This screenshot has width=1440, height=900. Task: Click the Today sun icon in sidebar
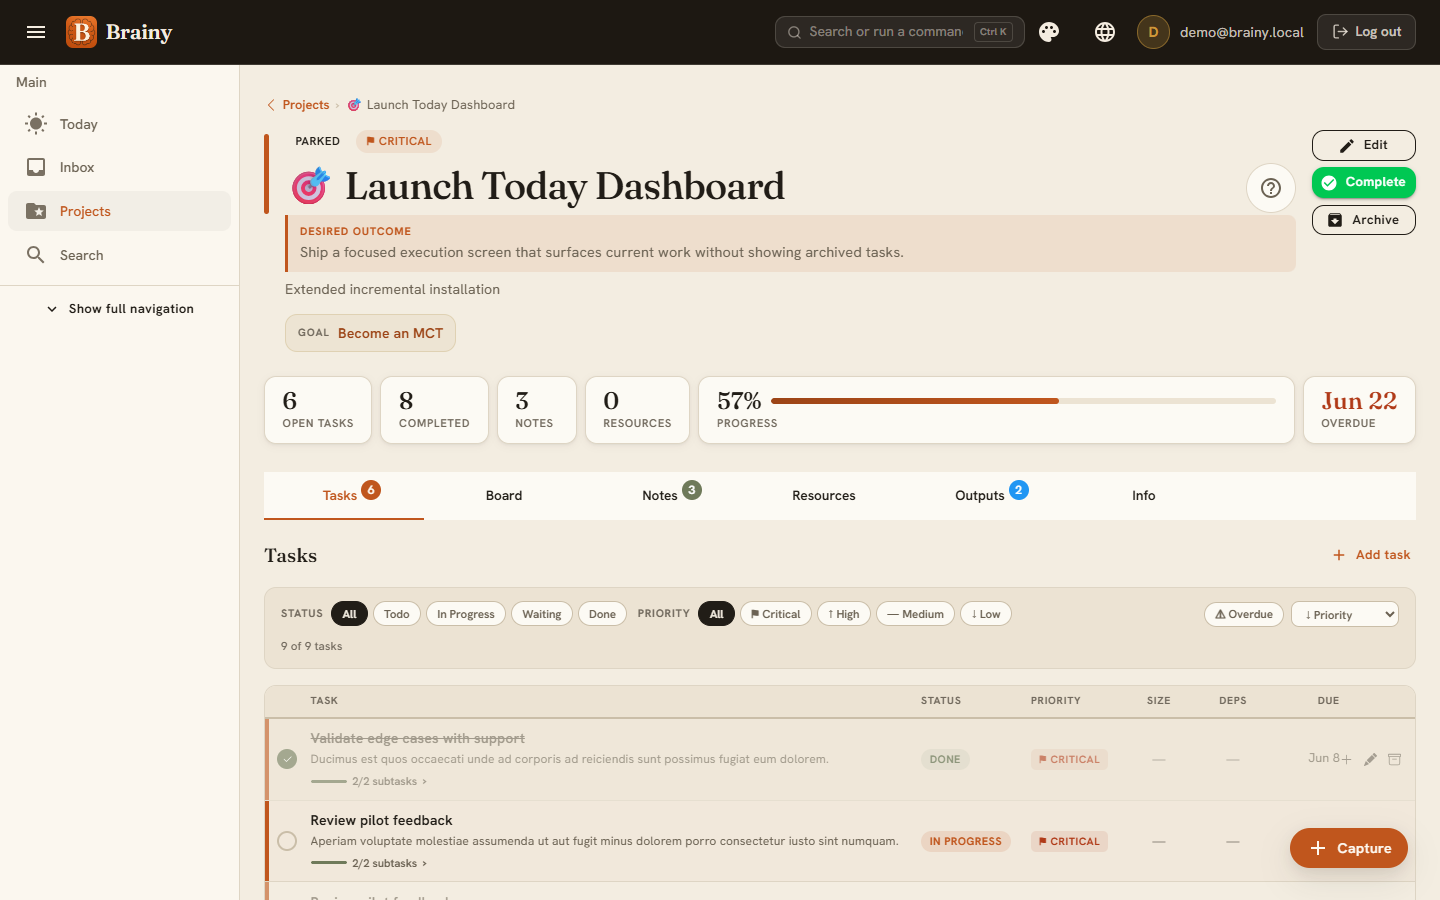pos(36,124)
